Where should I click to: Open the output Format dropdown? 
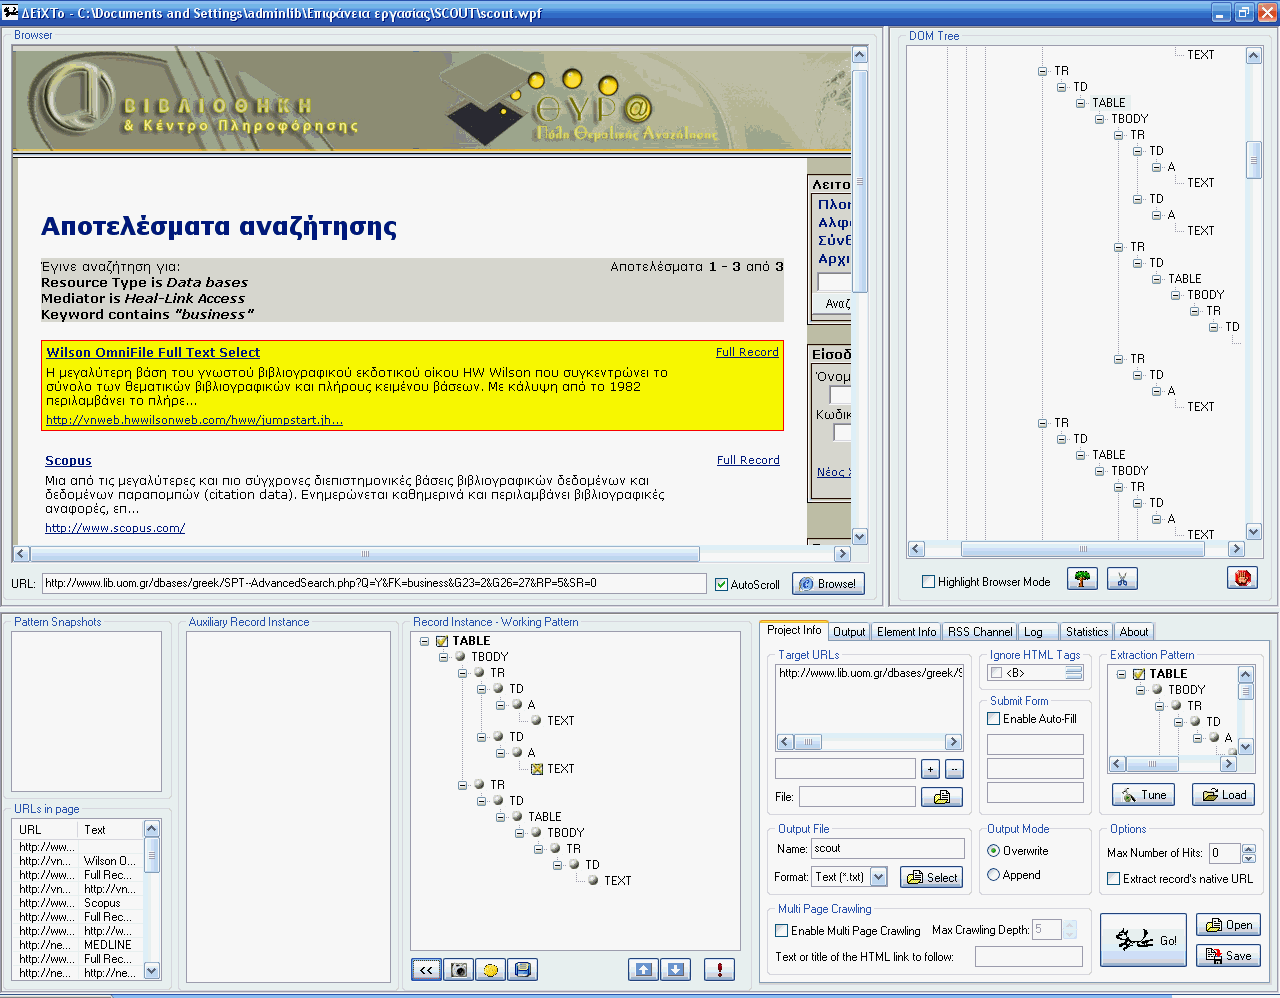pos(878,877)
